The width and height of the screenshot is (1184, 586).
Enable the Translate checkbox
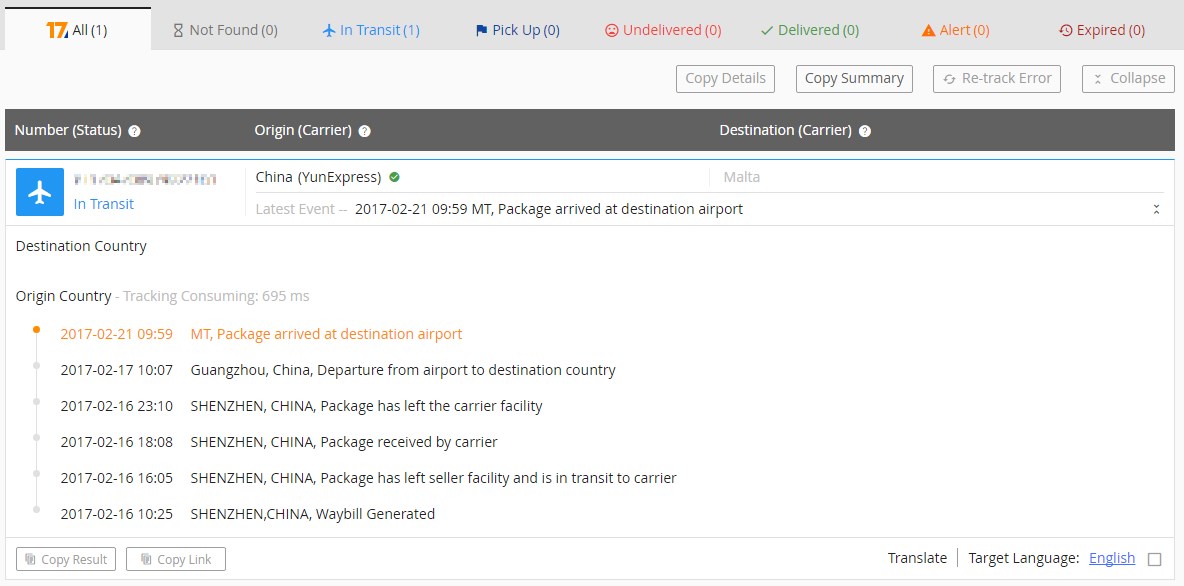1155,559
